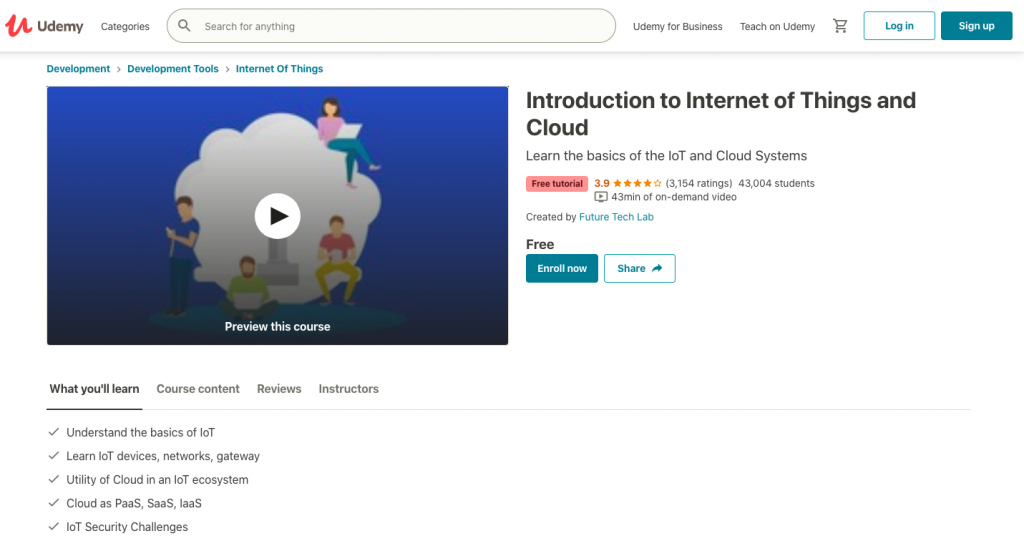Go to Development Tools breadcrumb
Image resolution: width=1024 pixels, height=536 pixels.
pos(172,69)
